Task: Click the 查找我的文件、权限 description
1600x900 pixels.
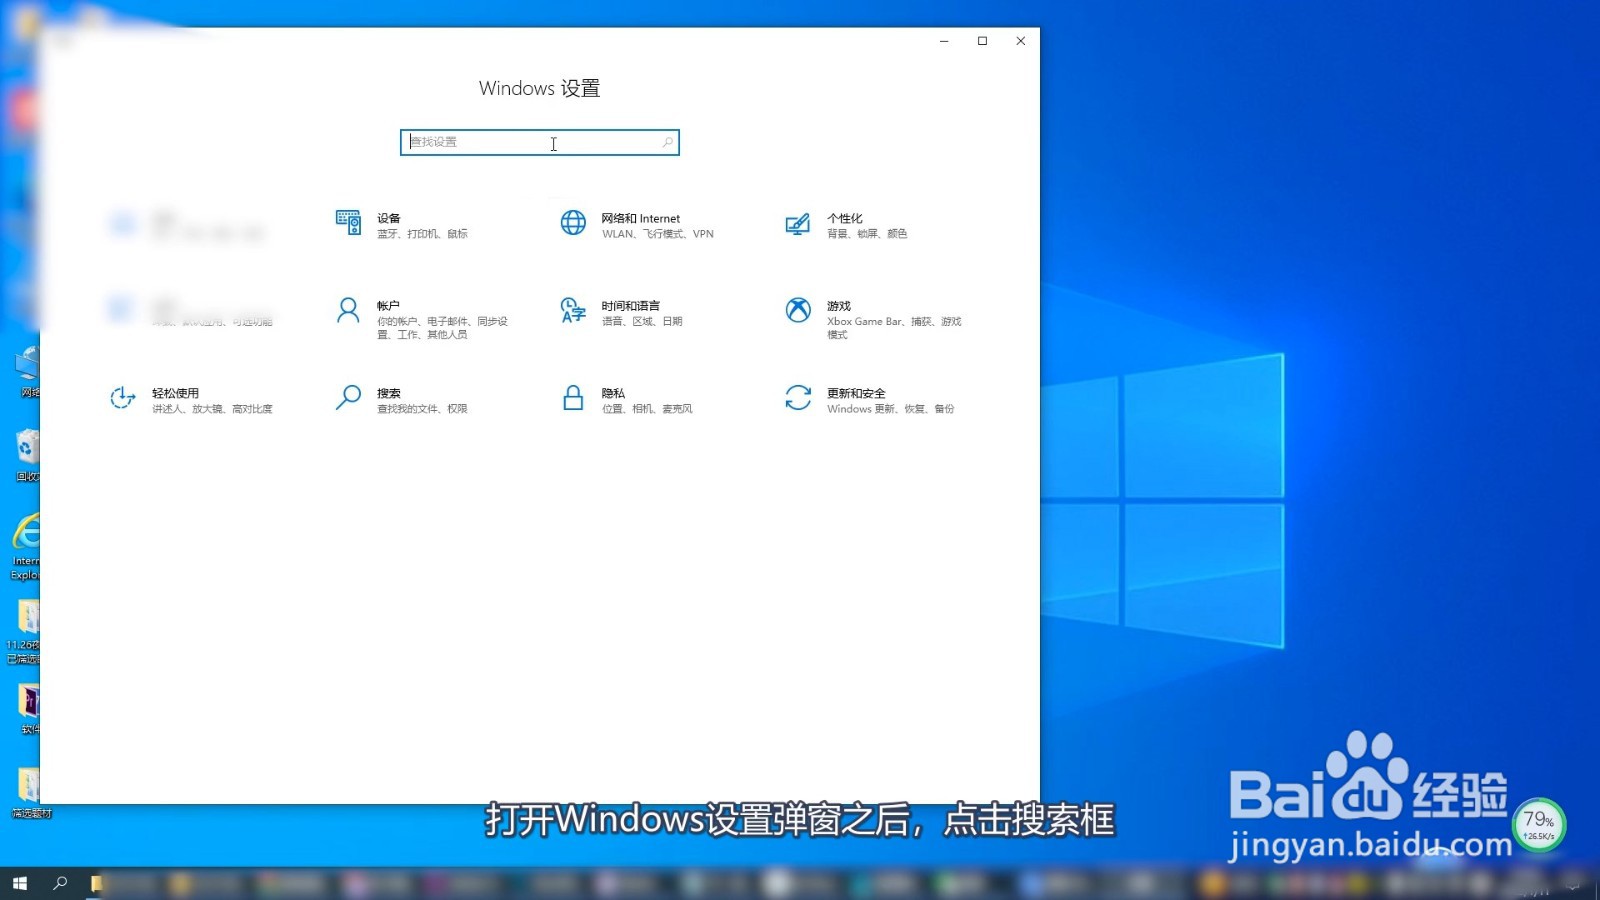Action: (422, 409)
